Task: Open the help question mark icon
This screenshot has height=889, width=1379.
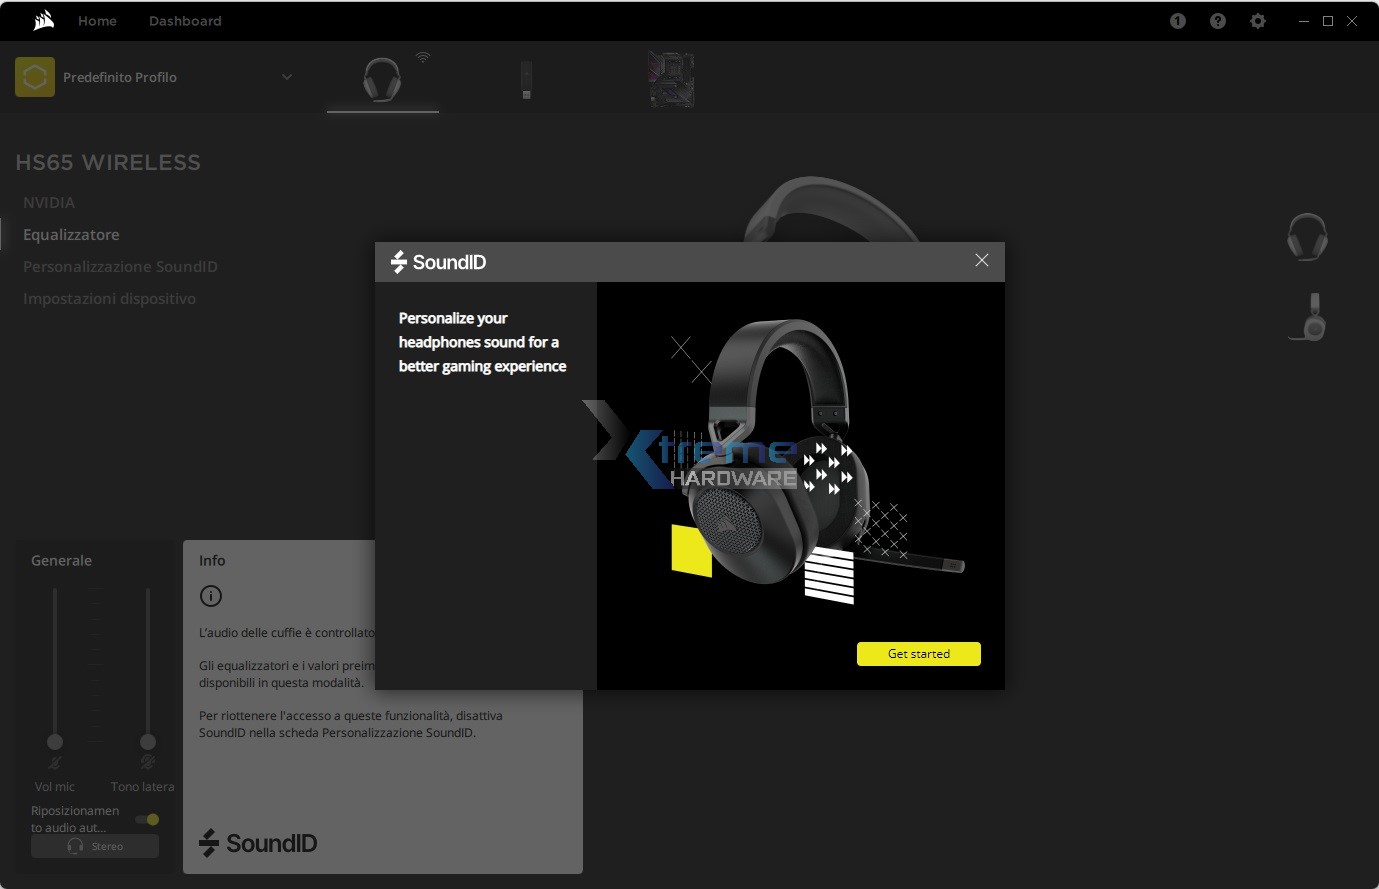Action: coord(1217,21)
